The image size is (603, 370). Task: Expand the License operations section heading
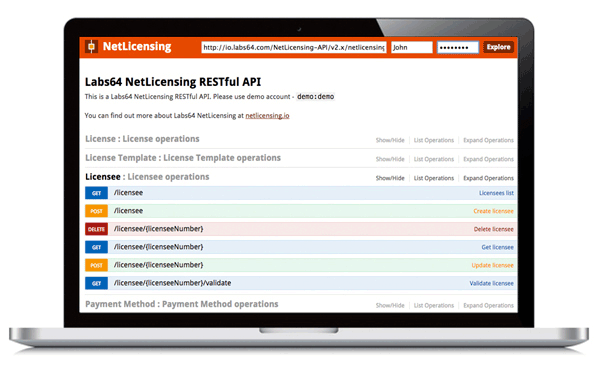click(142, 139)
